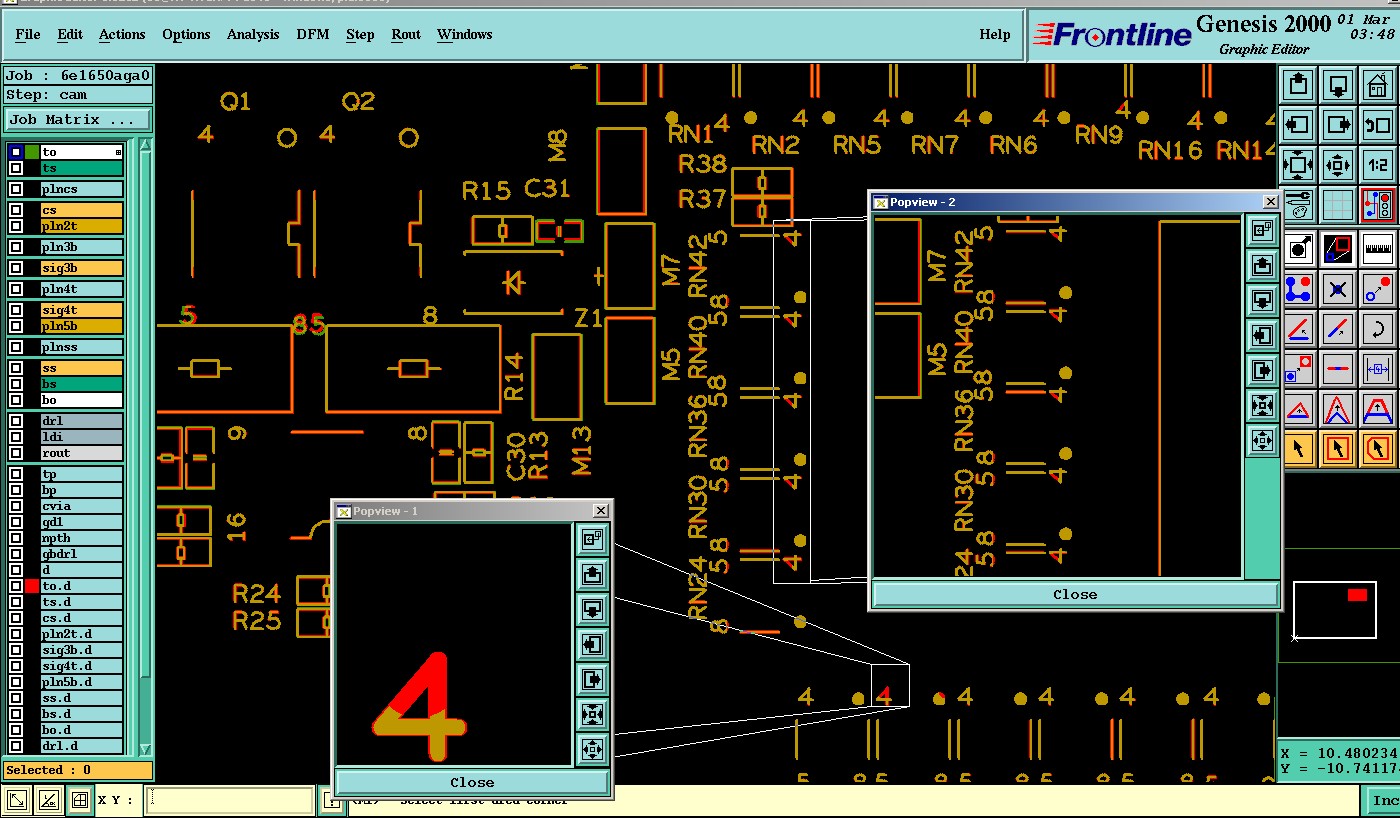Toggle the grid display icon
Screen dimensions: 1400x818
[x=1338, y=206]
